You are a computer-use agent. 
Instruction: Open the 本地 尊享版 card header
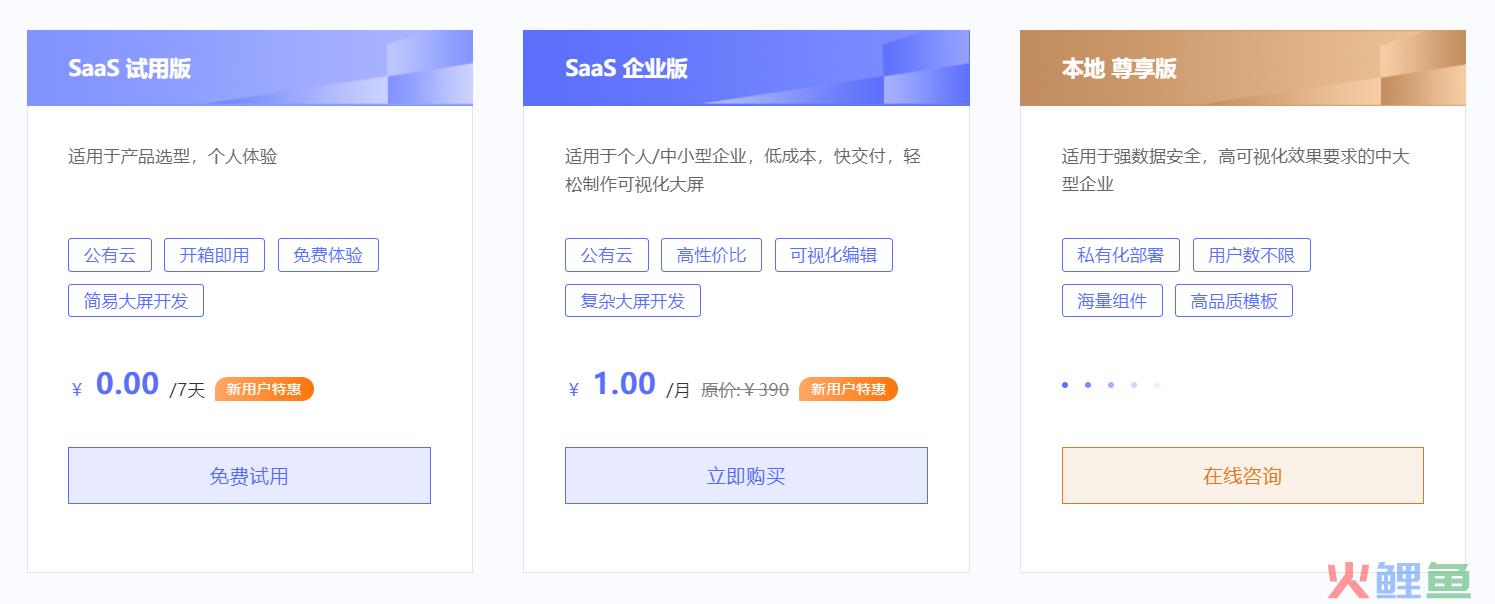click(1243, 68)
